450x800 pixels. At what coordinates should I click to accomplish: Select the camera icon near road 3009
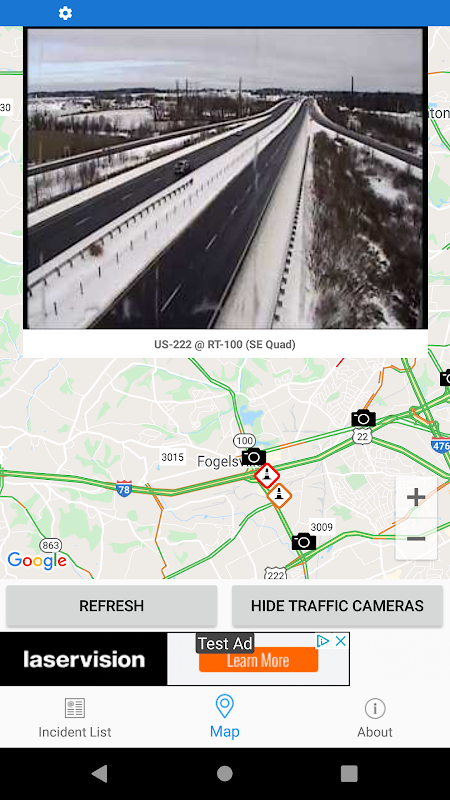(304, 541)
